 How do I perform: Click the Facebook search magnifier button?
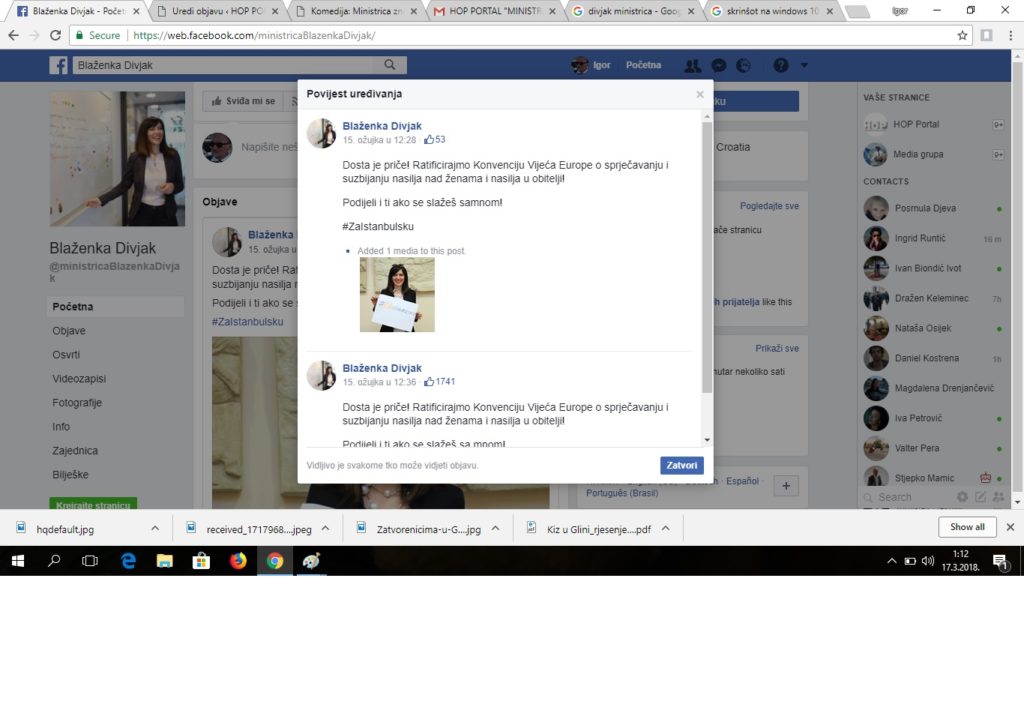[389, 65]
